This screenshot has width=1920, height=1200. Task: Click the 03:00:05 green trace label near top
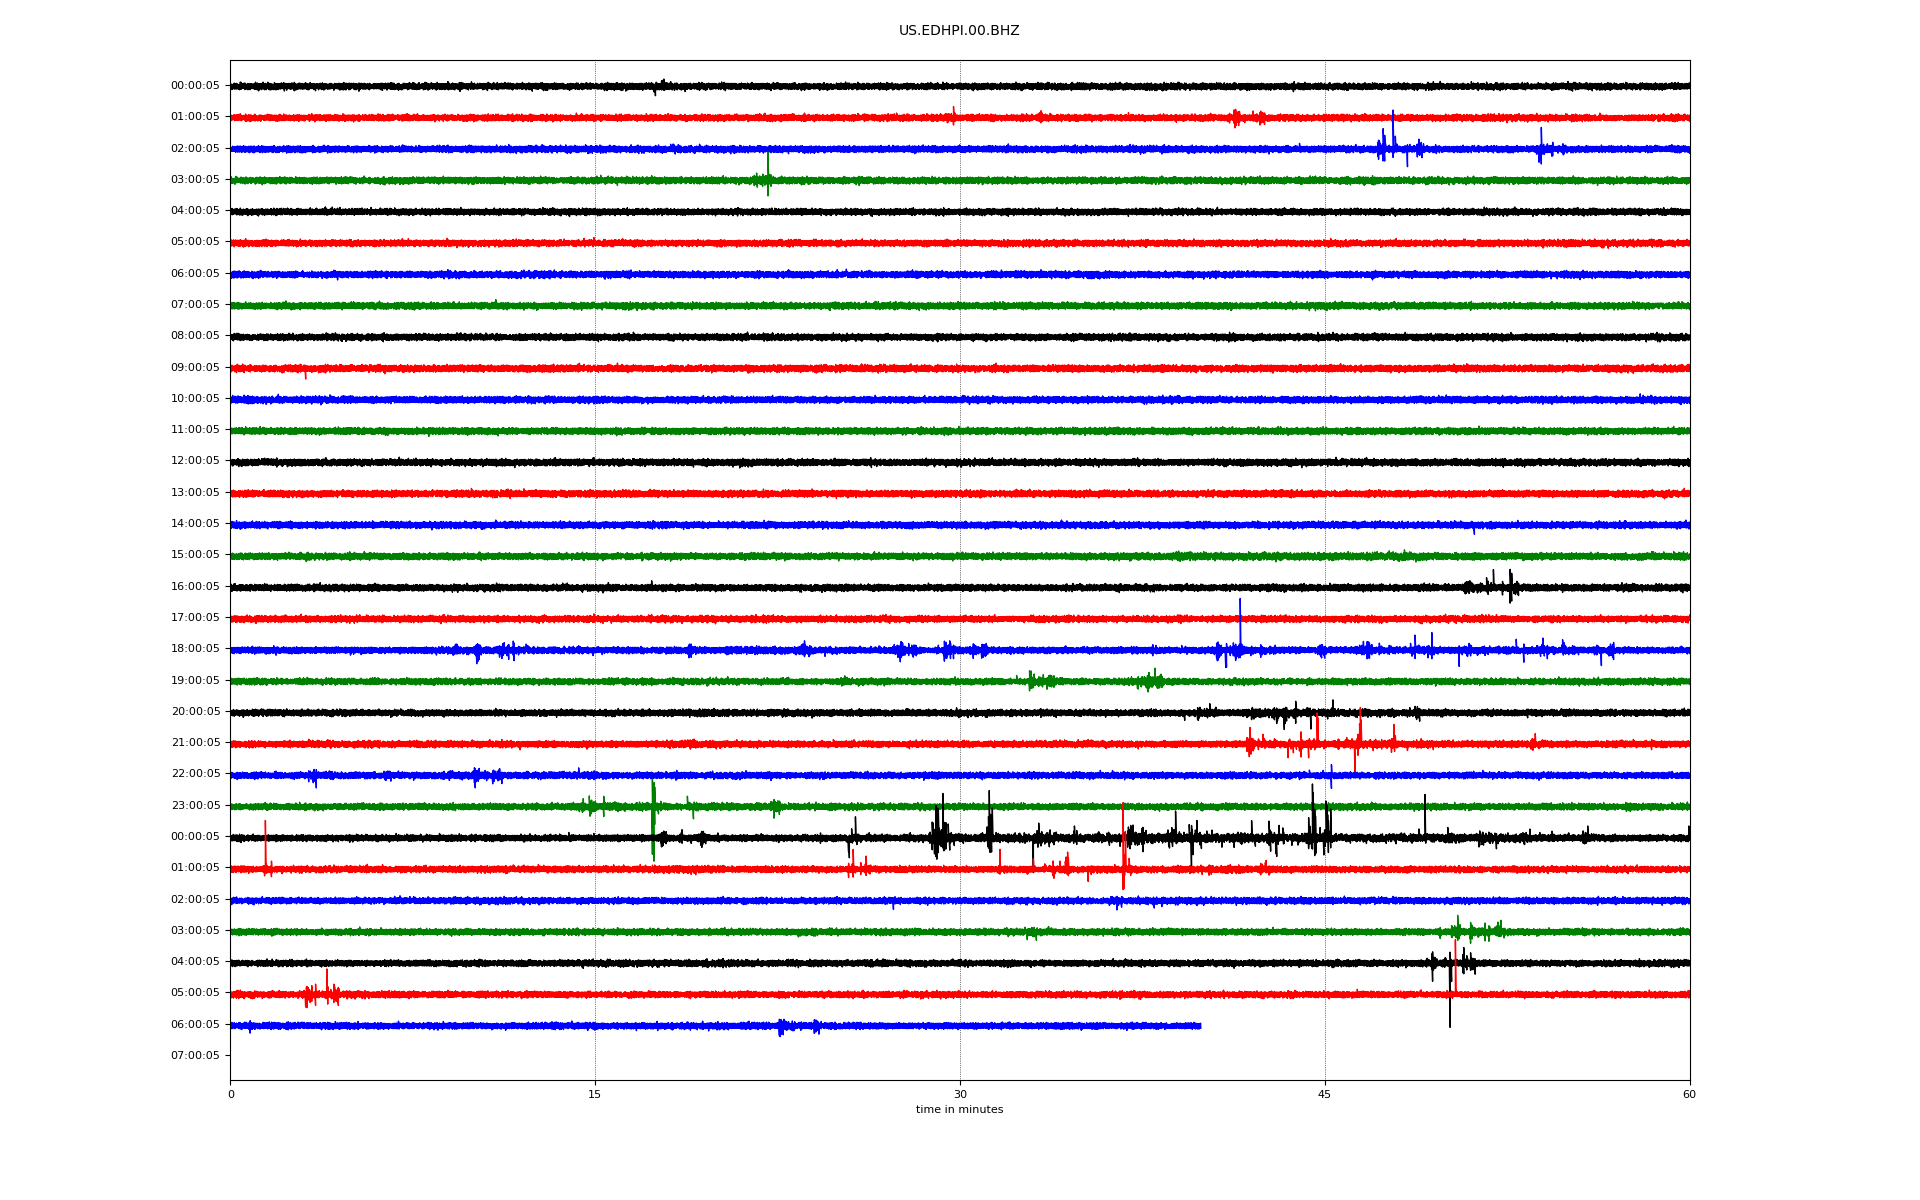195,180
